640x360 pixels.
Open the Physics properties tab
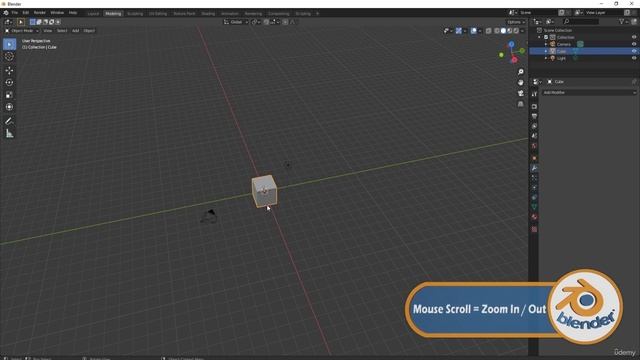(x=534, y=188)
